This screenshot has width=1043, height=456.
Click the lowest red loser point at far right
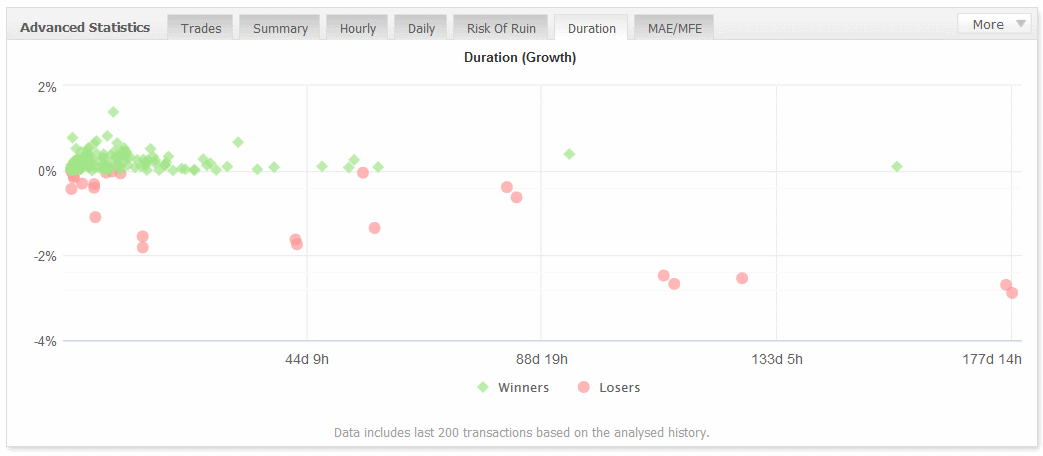click(x=1012, y=293)
